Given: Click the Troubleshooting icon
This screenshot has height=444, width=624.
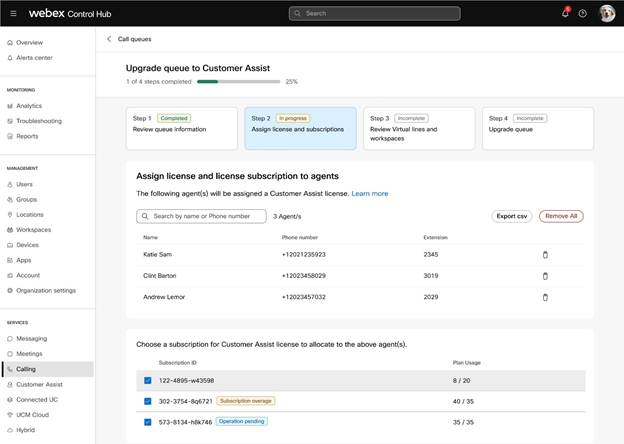Looking at the screenshot, I should 10,121.
